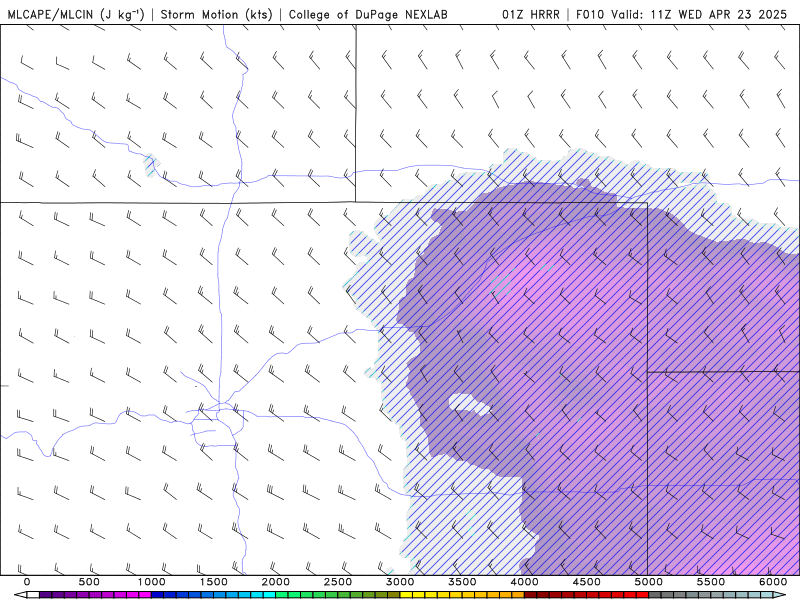Click the colorbar label 4000
The width and height of the screenshot is (800, 600).
coord(525,582)
